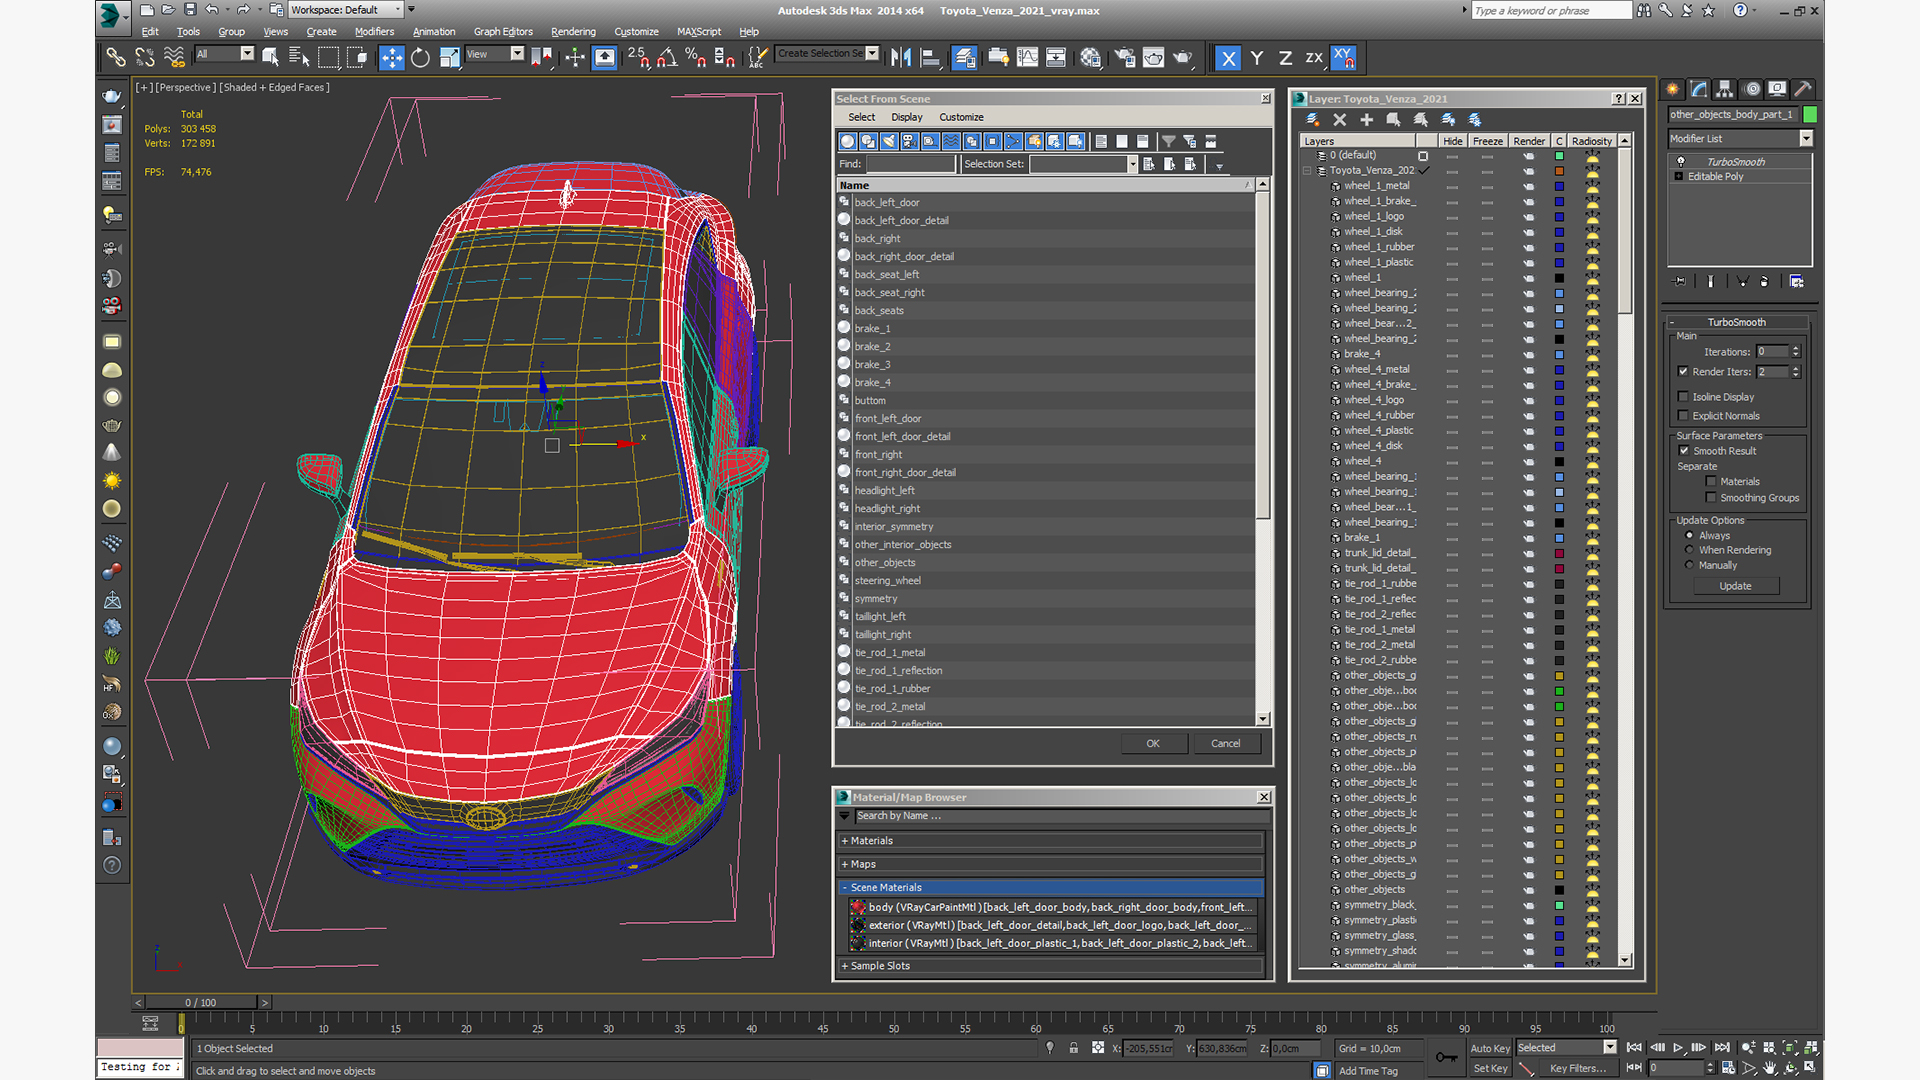1920x1080 pixels.
Task: Open Render Setup dialog from toolbar
Action: click(x=1125, y=58)
